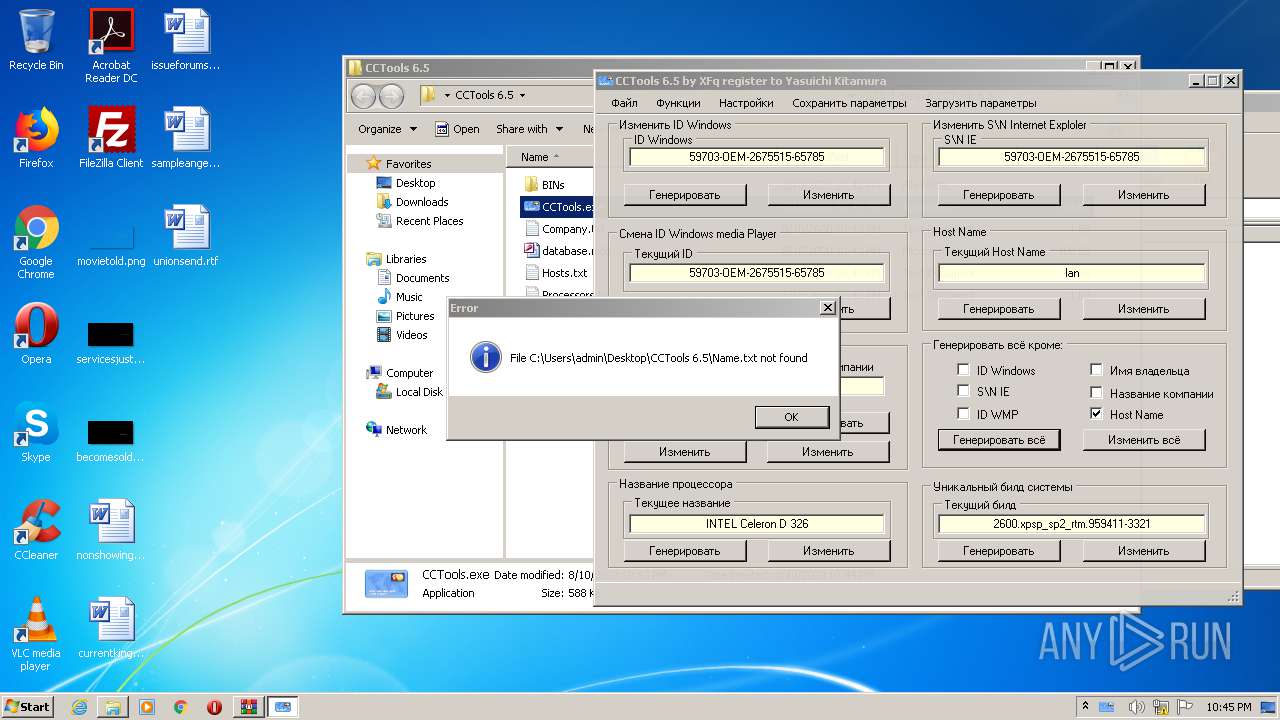Click Генерировать for Host Name
This screenshot has width=1280, height=720.
pos(998,309)
